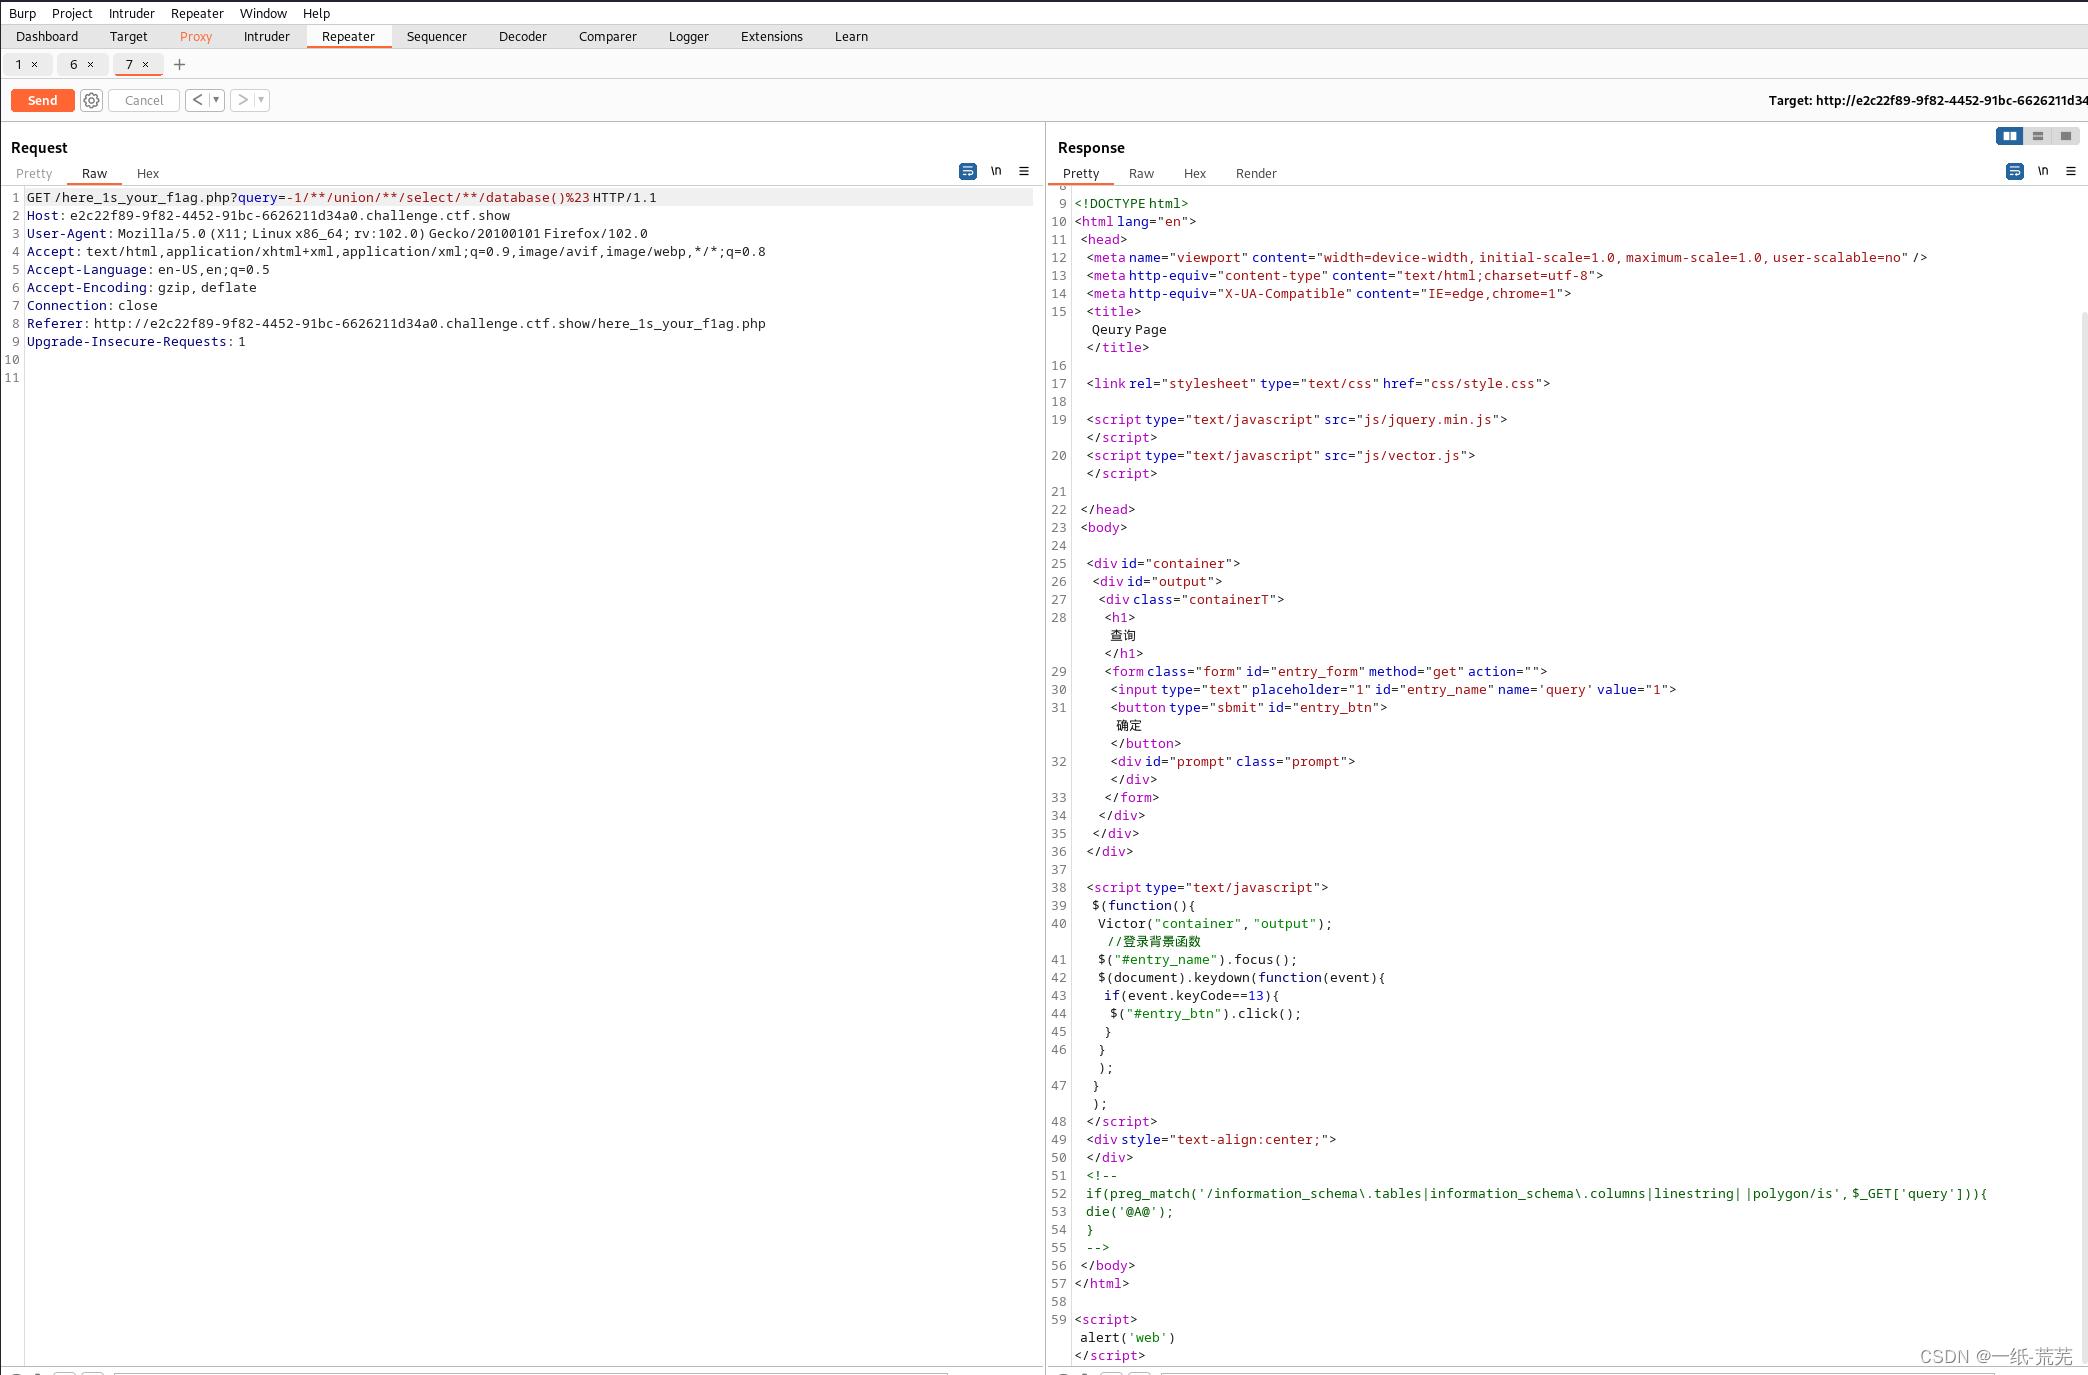Open the Window menu
This screenshot has height=1375, width=2088.
[263, 13]
